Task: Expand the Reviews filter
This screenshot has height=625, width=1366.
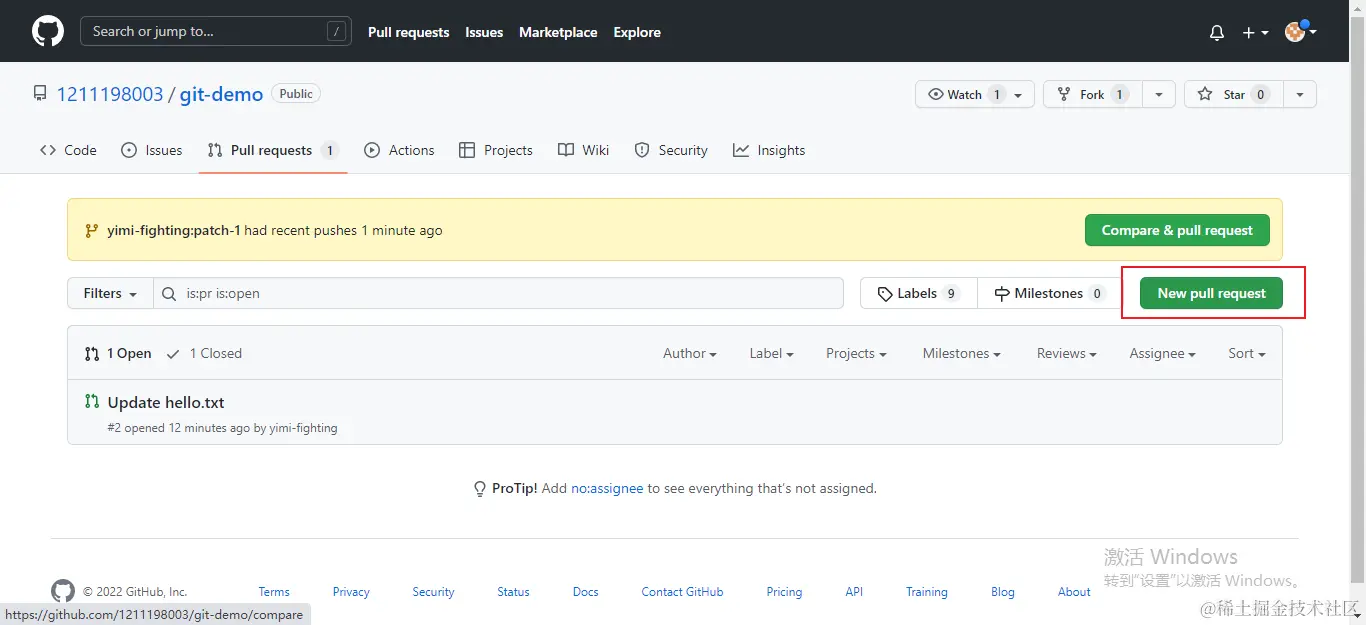Action: click(x=1066, y=353)
